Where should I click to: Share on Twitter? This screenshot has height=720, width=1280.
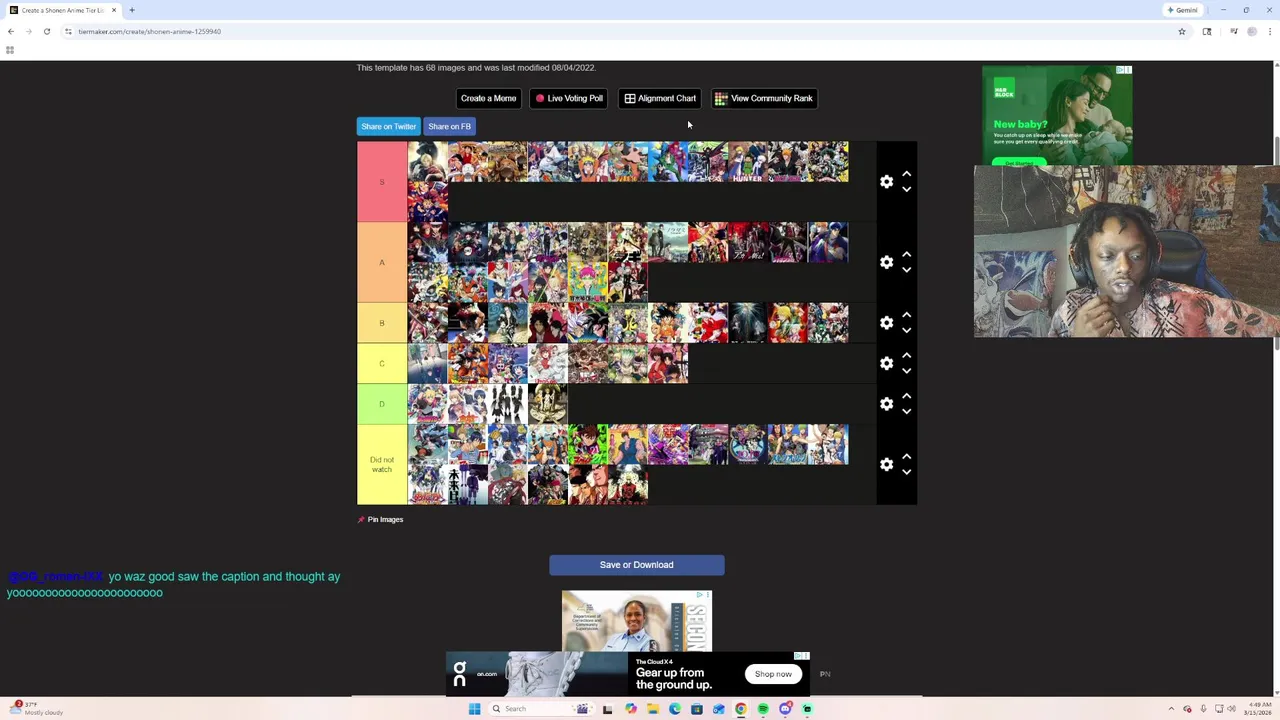[388, 126]
